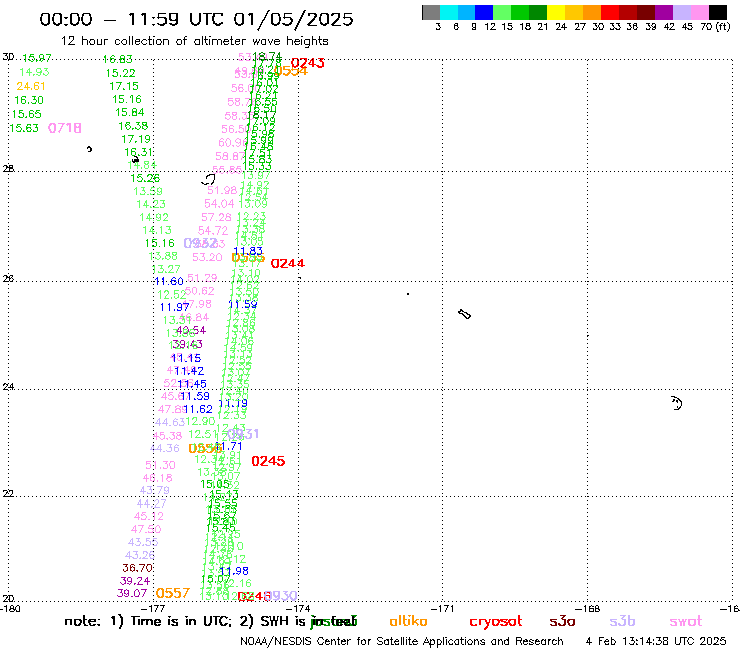Click the longitude axis label '-174'
Viewport: 740px width, 650px height.
(299, 609)
